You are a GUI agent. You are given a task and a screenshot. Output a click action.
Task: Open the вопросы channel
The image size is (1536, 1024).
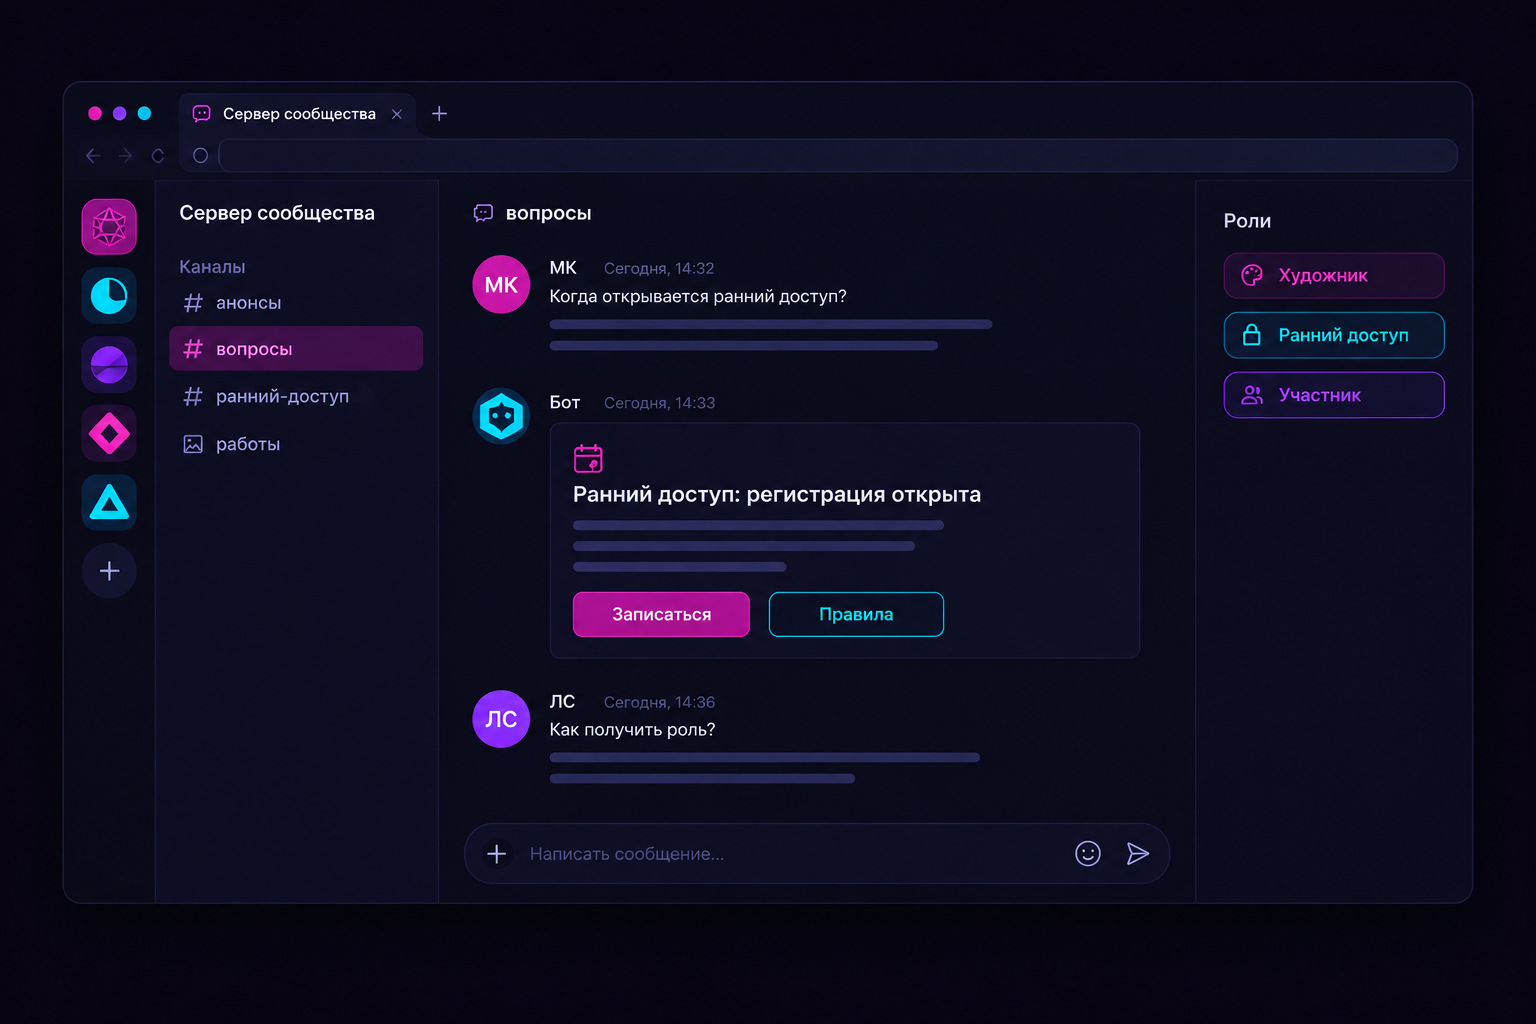(296, 348)
